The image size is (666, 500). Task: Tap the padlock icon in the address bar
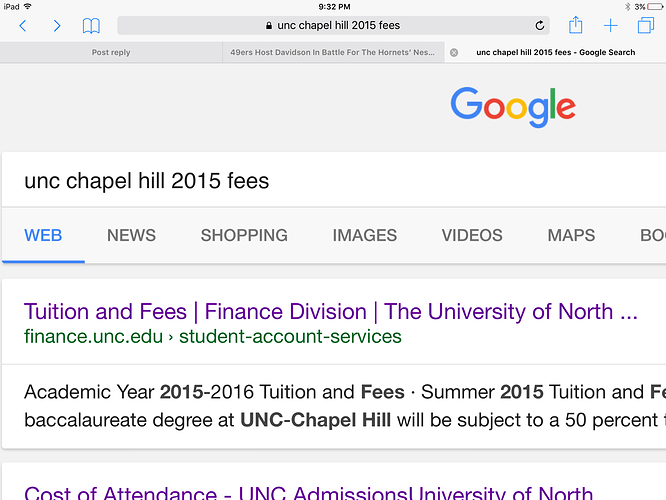coord(268,25)
